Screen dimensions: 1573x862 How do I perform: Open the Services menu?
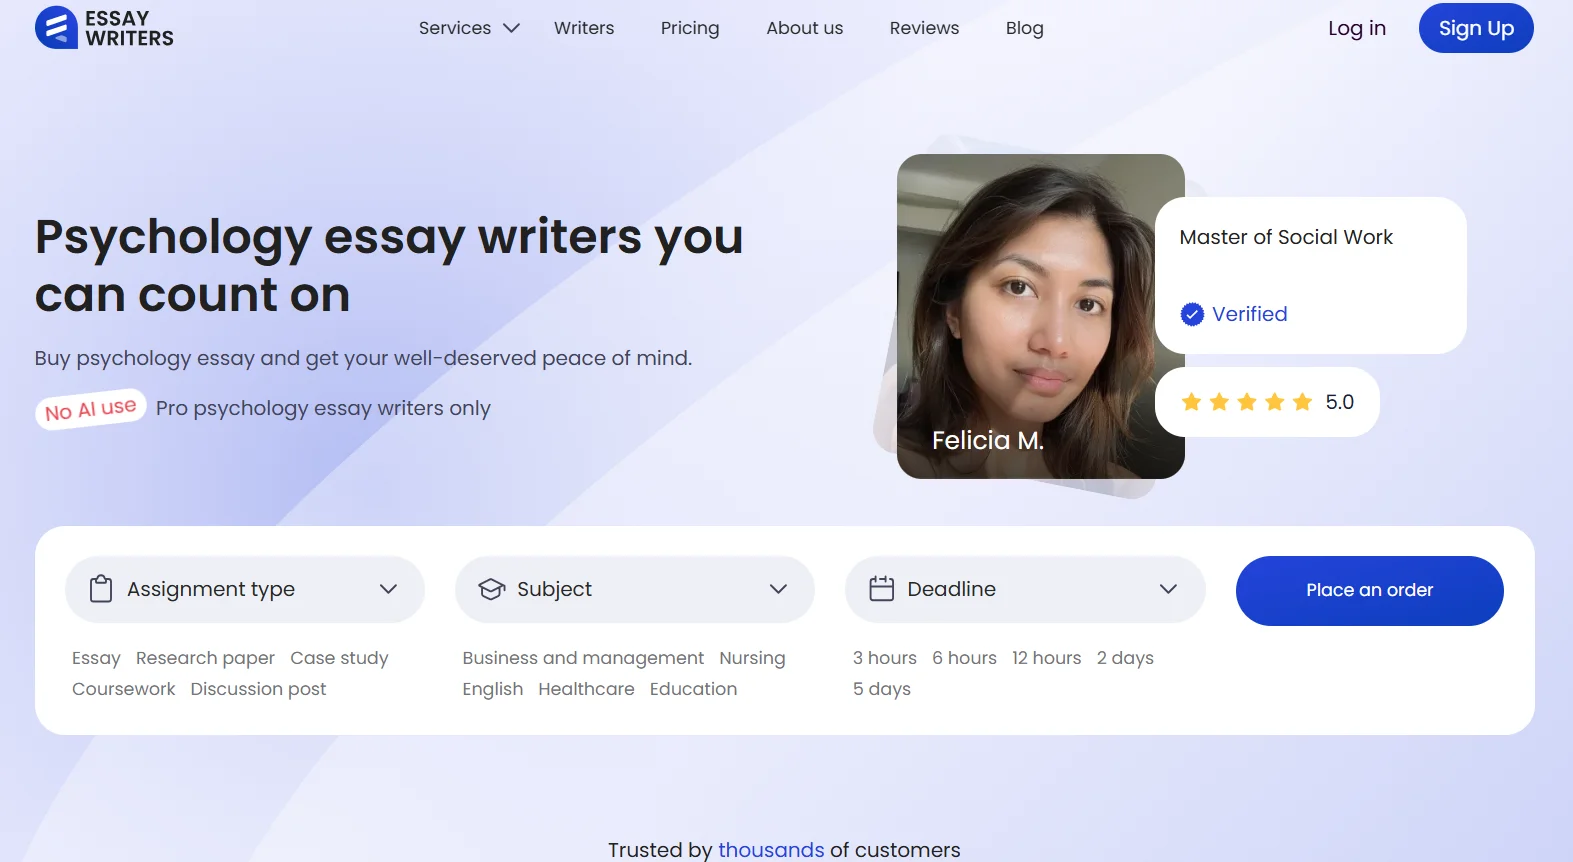469,28
